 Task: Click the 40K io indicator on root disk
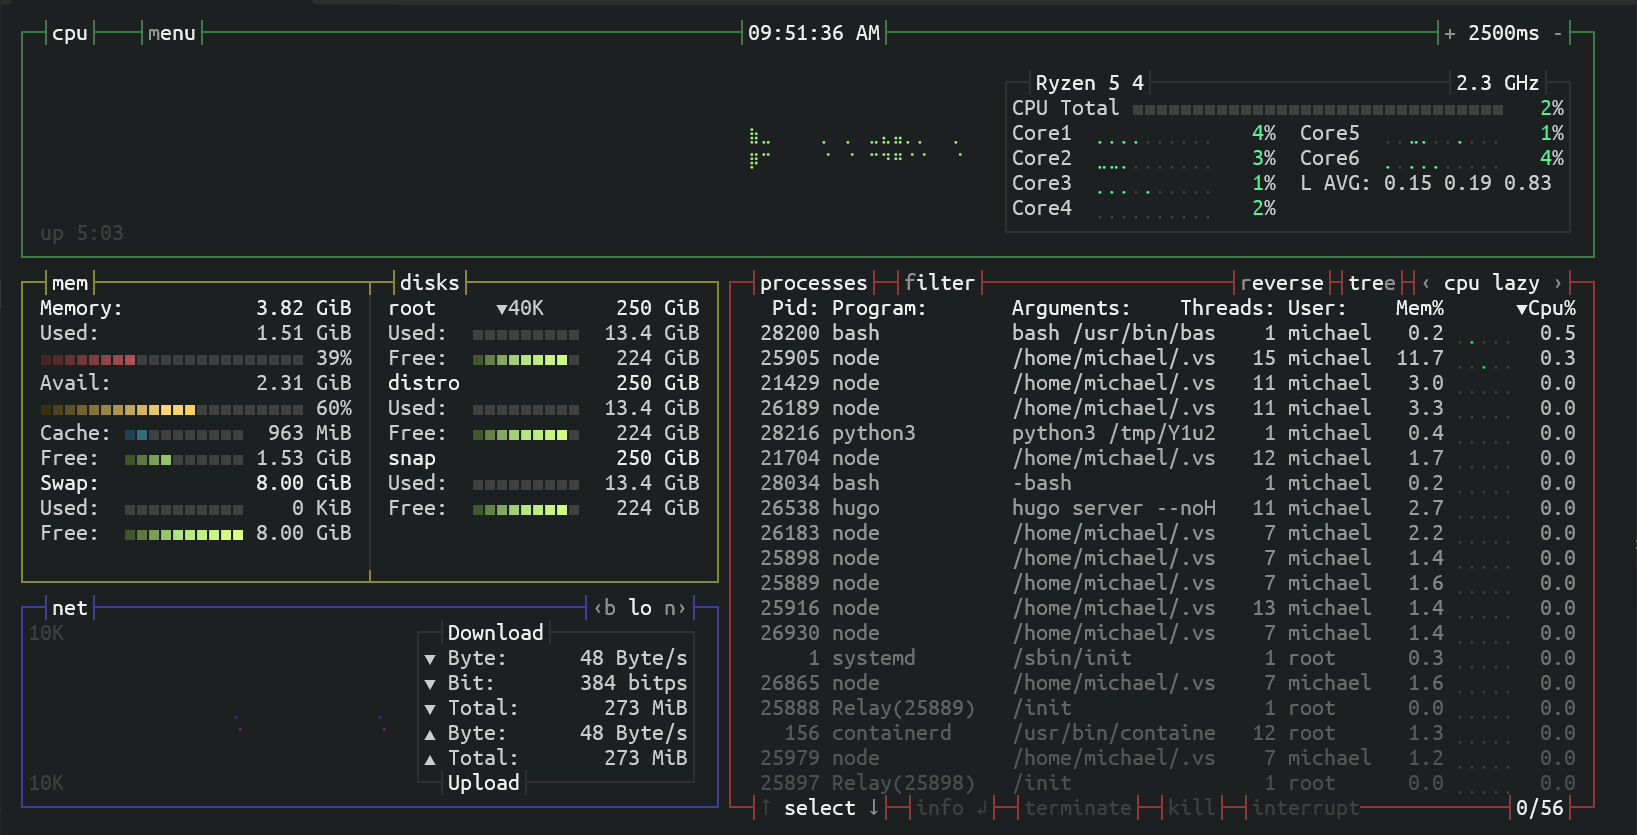click(x=520, y=308)
